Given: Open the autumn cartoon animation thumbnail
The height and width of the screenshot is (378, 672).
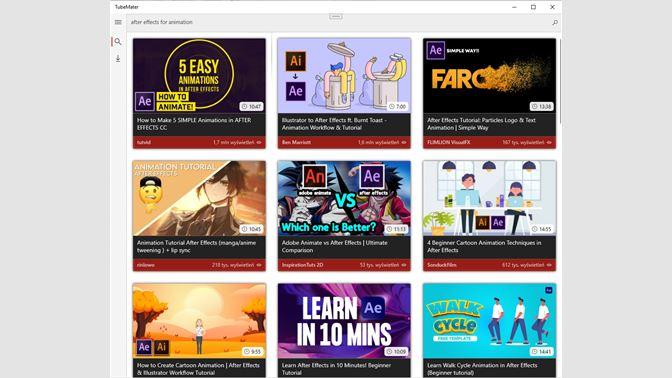Looking at the screenshot, I should click(x=199, y=321).
